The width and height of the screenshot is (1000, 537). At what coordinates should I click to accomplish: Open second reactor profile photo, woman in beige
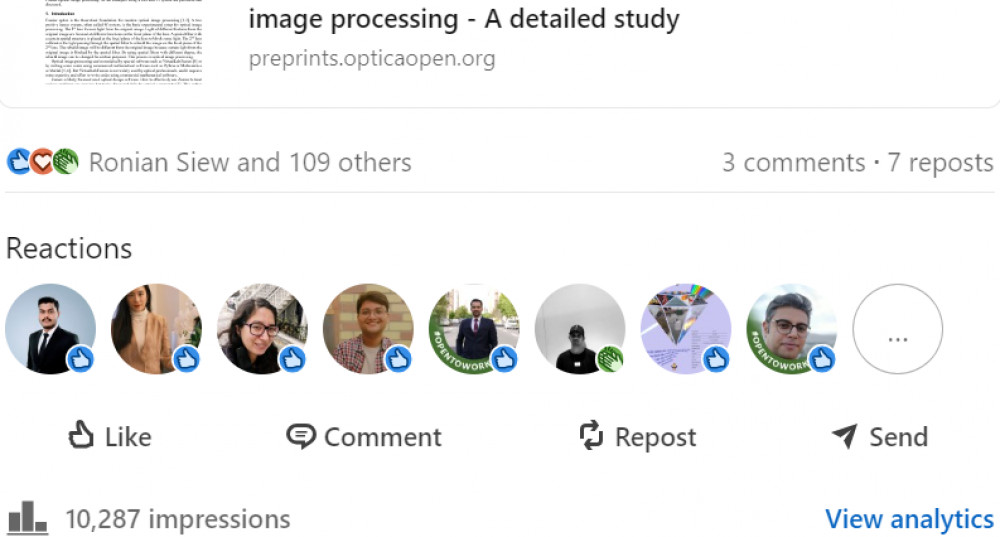[x=155, y=329]
